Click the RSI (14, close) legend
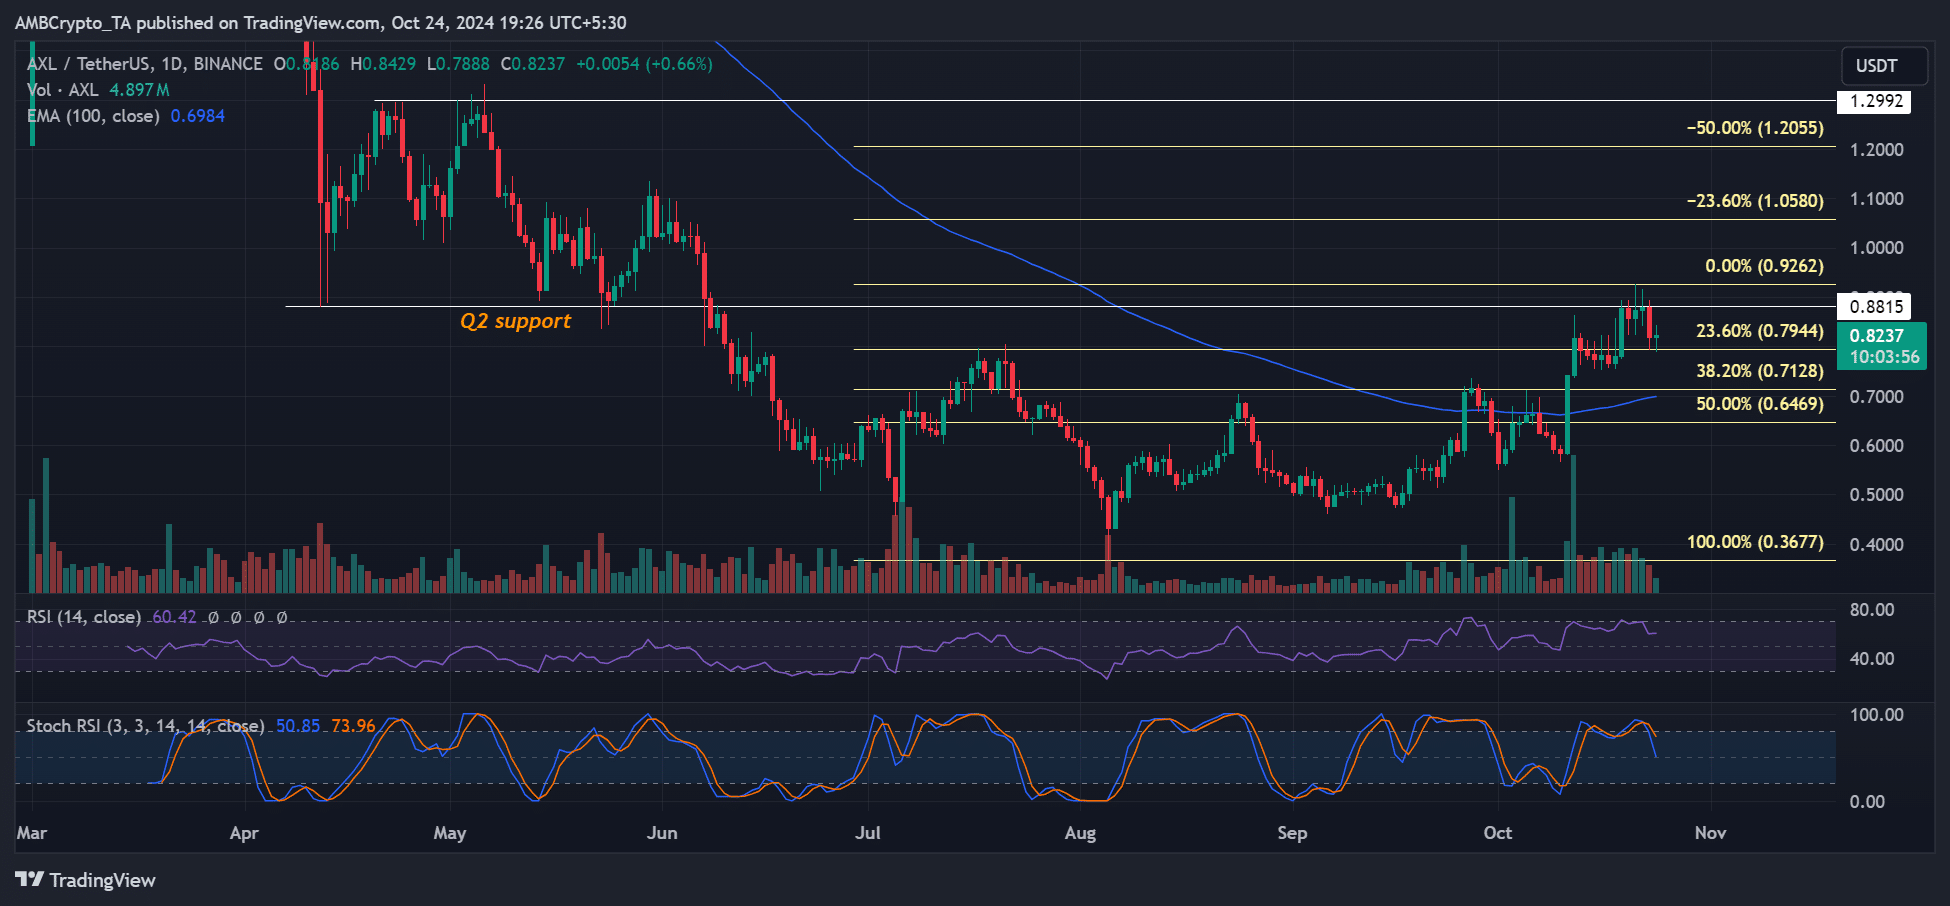The image size is (1950, 906). [83, 617]
